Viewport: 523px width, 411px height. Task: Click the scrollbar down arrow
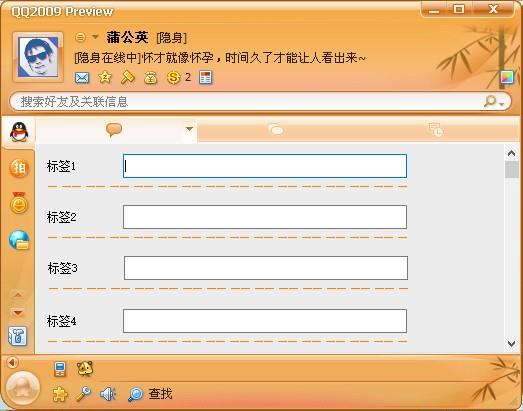[511, 344]
